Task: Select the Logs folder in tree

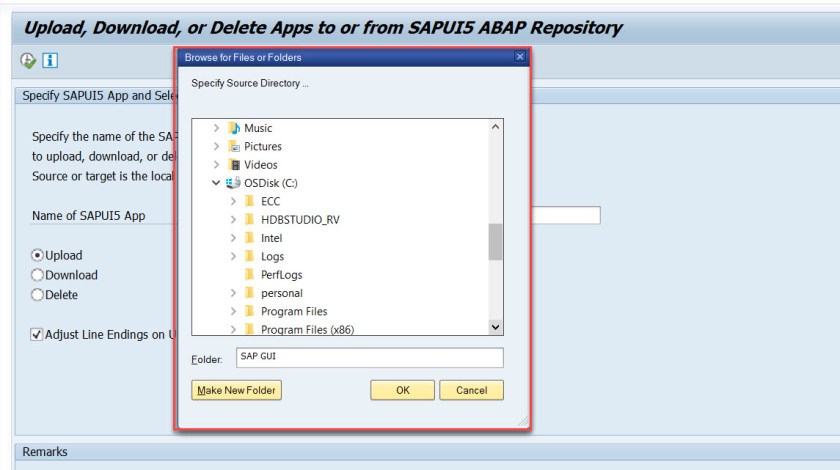Action: click(x=272, y=256)
